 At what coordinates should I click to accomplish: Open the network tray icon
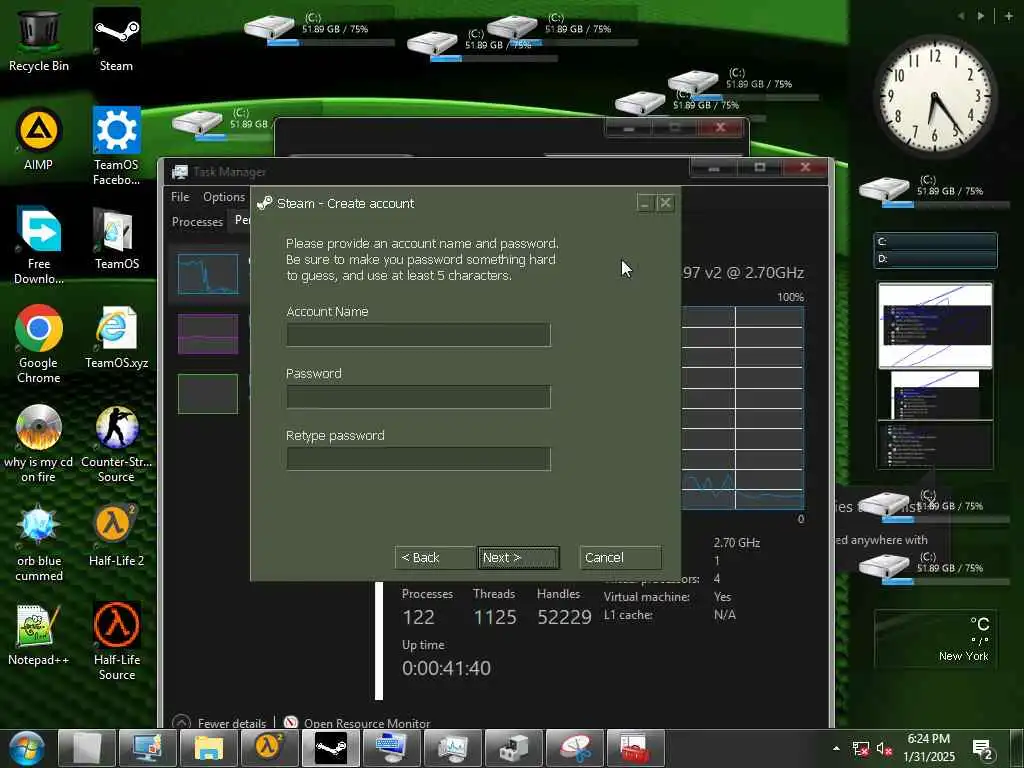[x=861, y=749]
